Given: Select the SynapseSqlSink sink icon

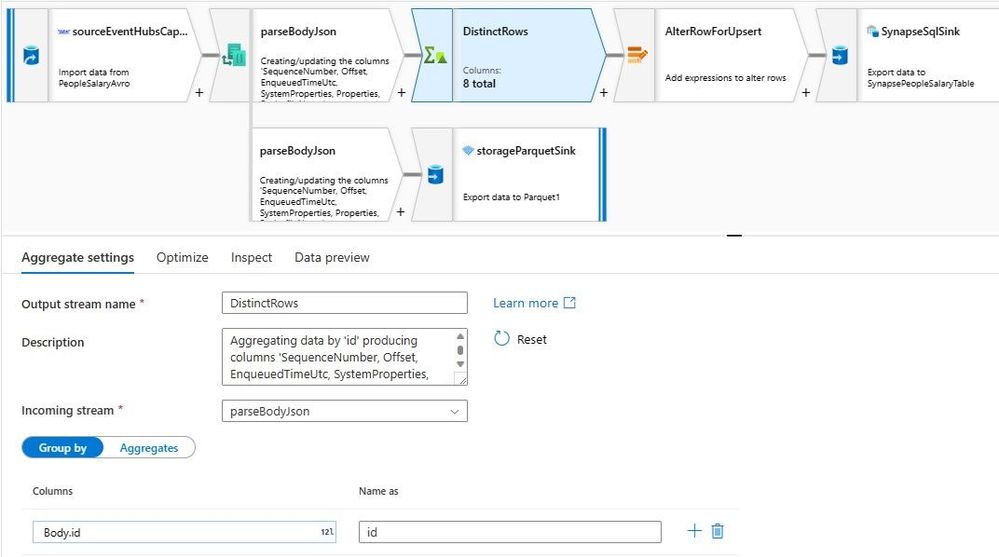Looking at the screenshot, I should pos(840,55).
